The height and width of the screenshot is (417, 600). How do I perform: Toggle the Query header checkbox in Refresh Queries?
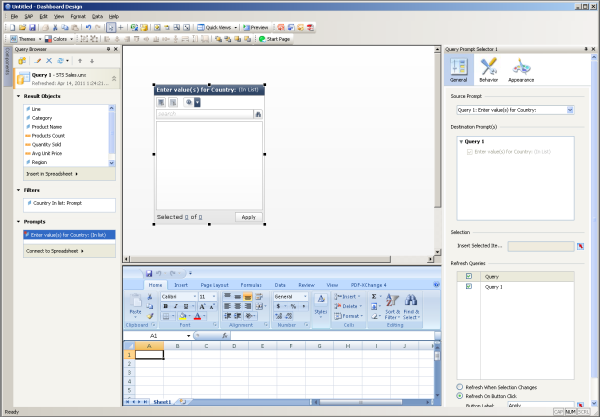469,276
